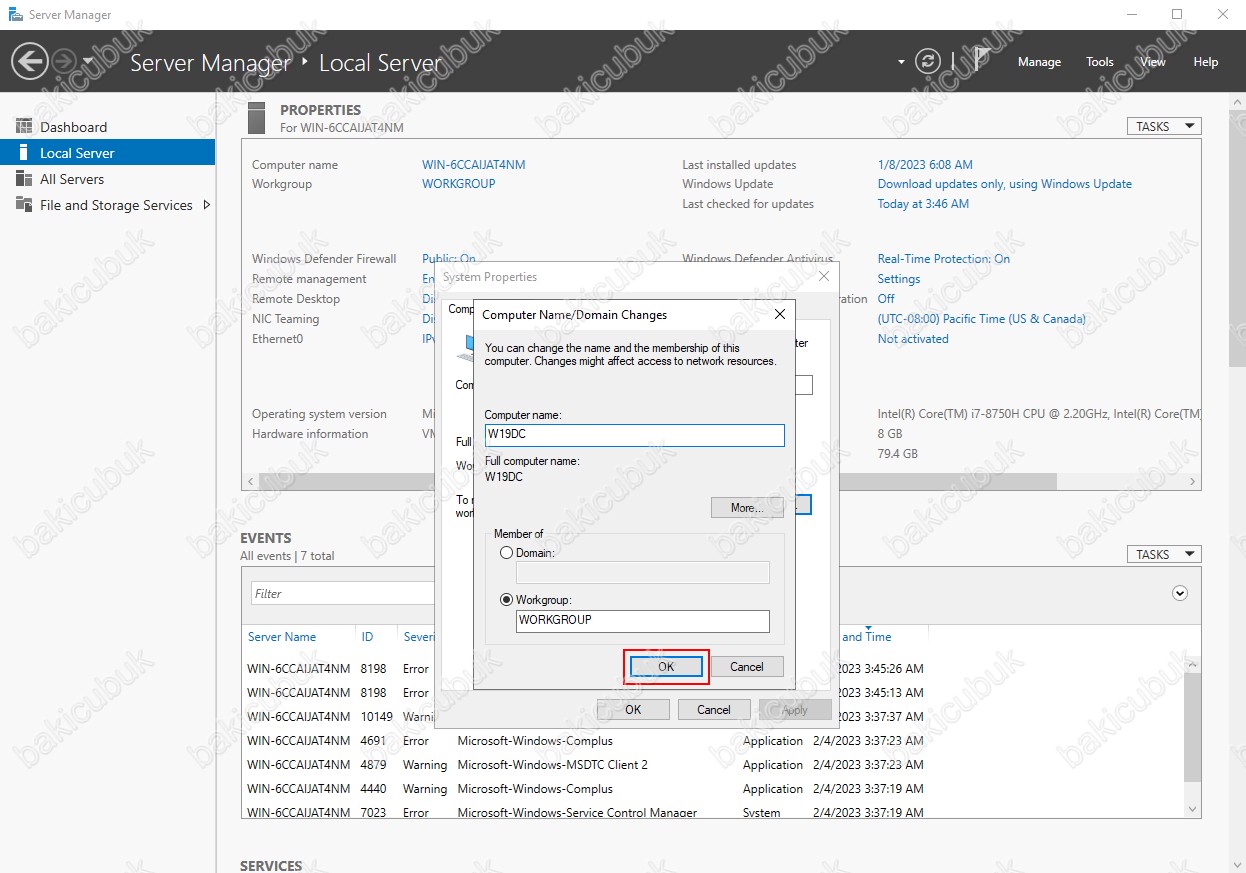Select Local Server in the sidebar

tap(108, 153)
